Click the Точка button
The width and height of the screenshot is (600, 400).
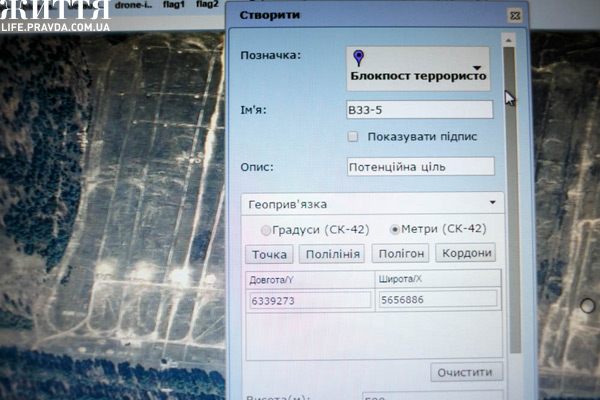click(x=269, y=254)
